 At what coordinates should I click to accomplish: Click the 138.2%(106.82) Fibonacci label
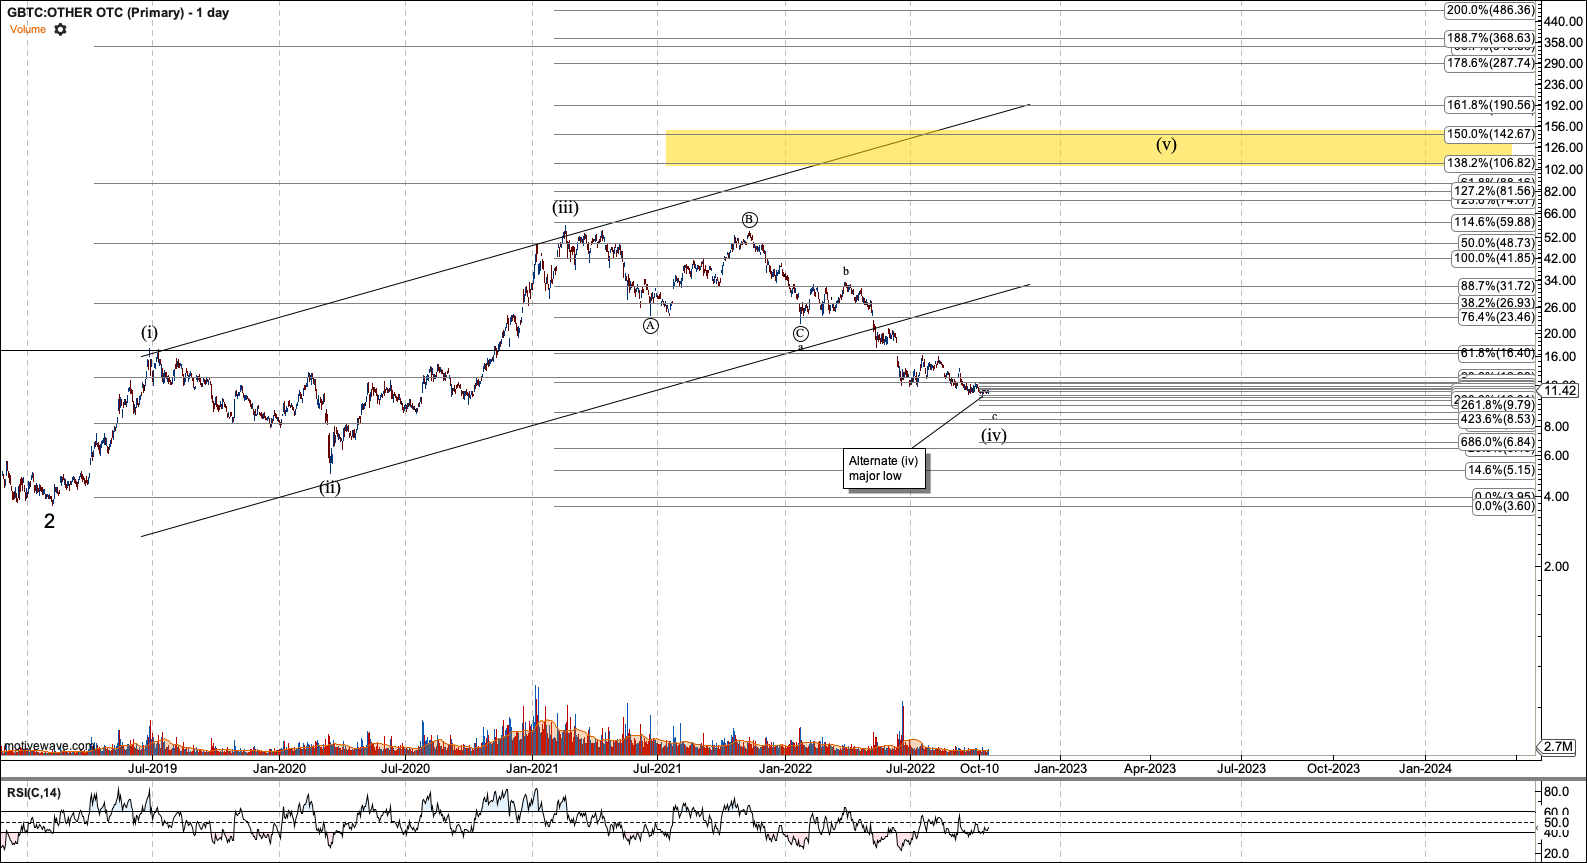[x=1490, y=163]
